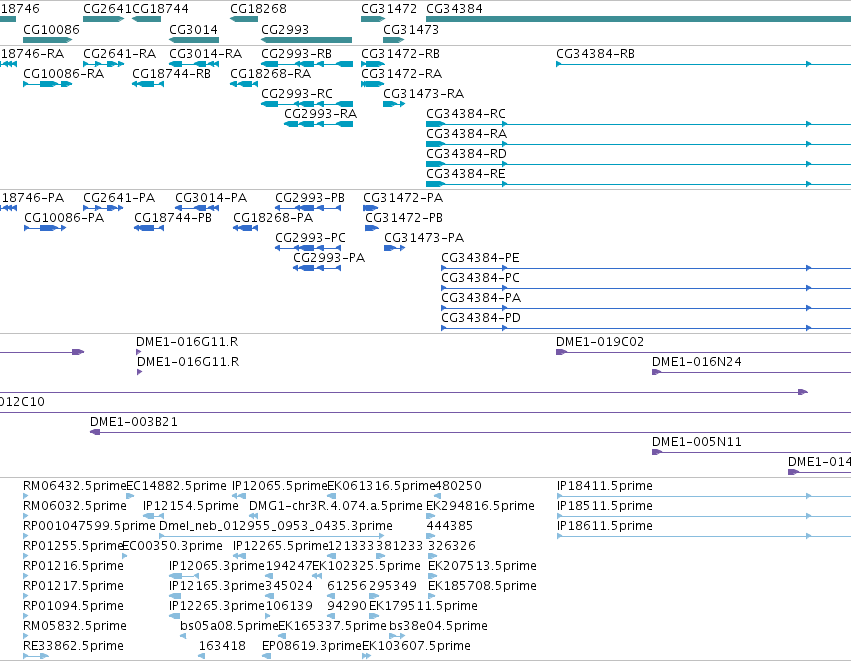Image resolution: width=851 pixels, height=661 pixels.
Task: Select protein CG18268-PA
Action: (245, 228)
